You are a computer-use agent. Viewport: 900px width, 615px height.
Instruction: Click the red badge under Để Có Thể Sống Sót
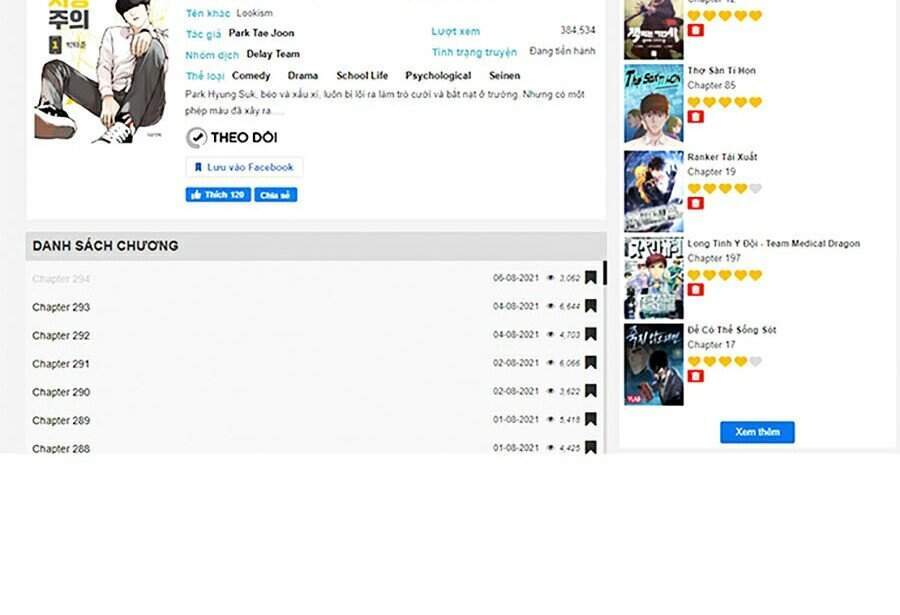696,376
